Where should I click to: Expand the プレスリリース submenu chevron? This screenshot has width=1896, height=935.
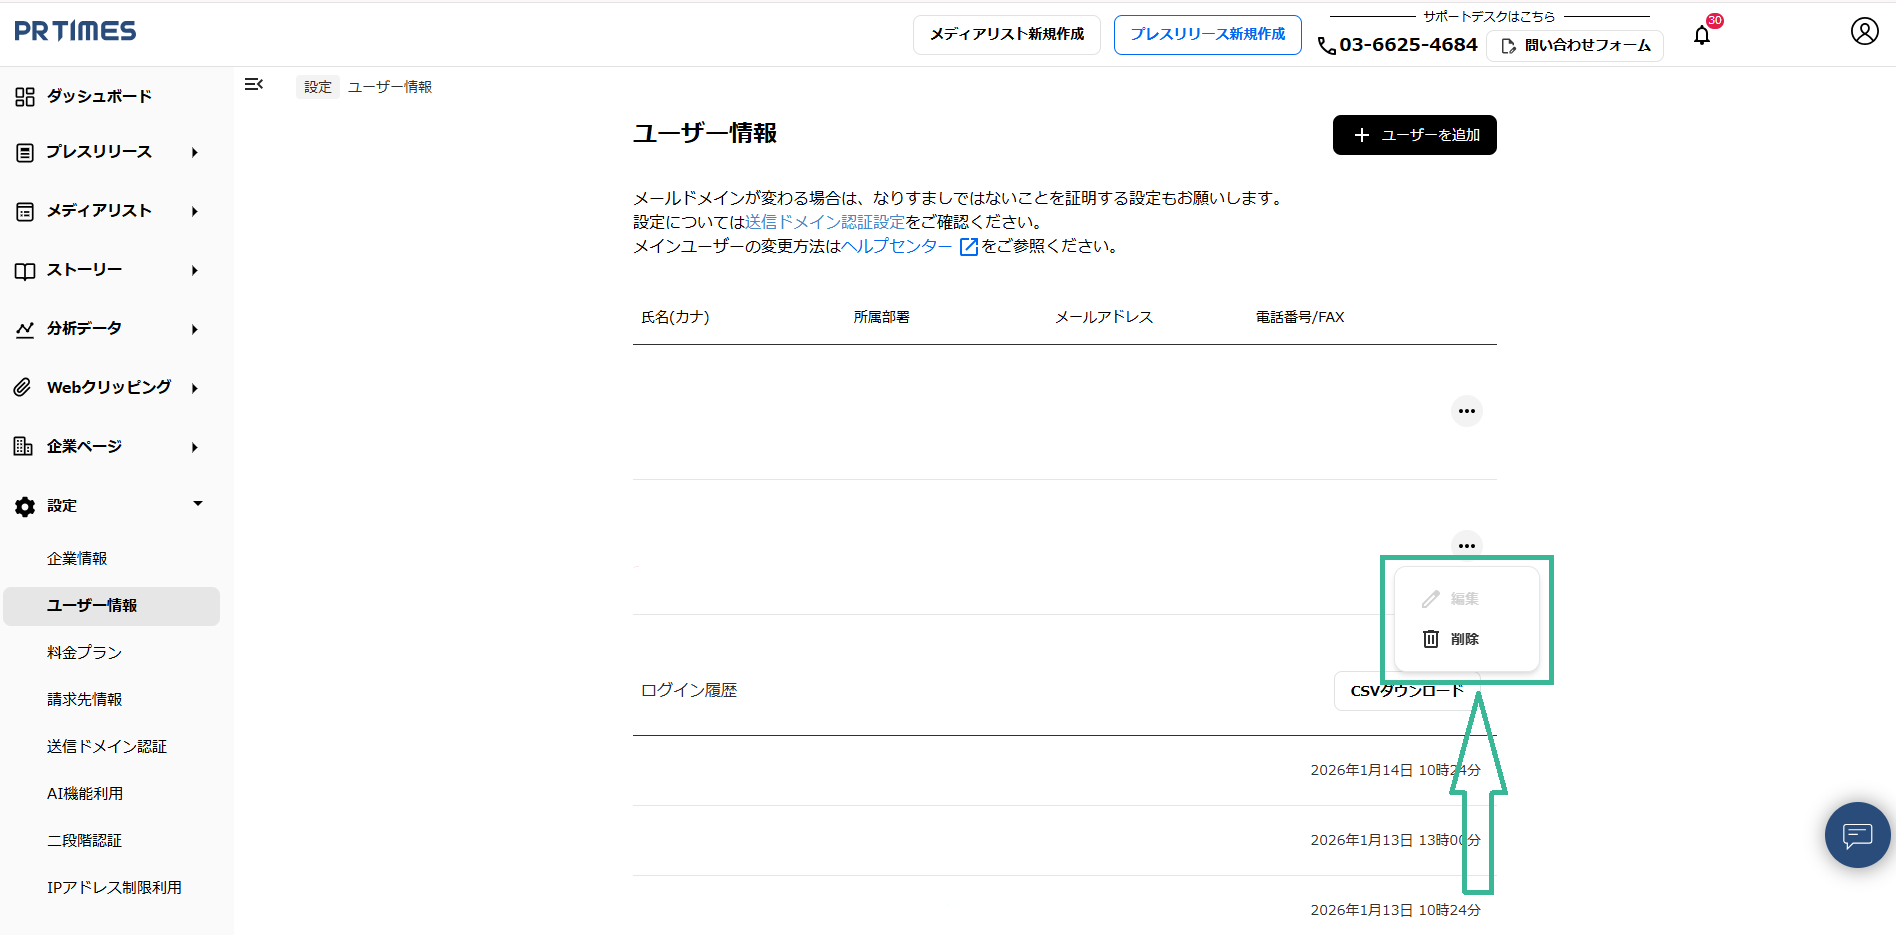tap(195, 152)
